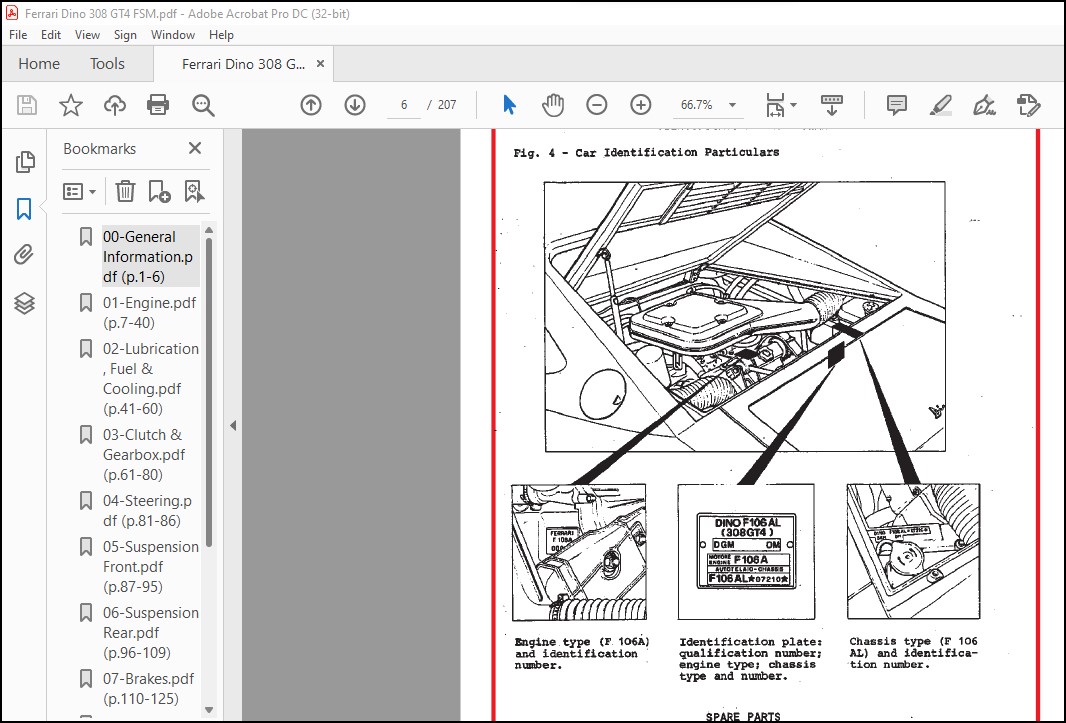Toggle the Bookmarks panel icon

(x=24, y=208)
